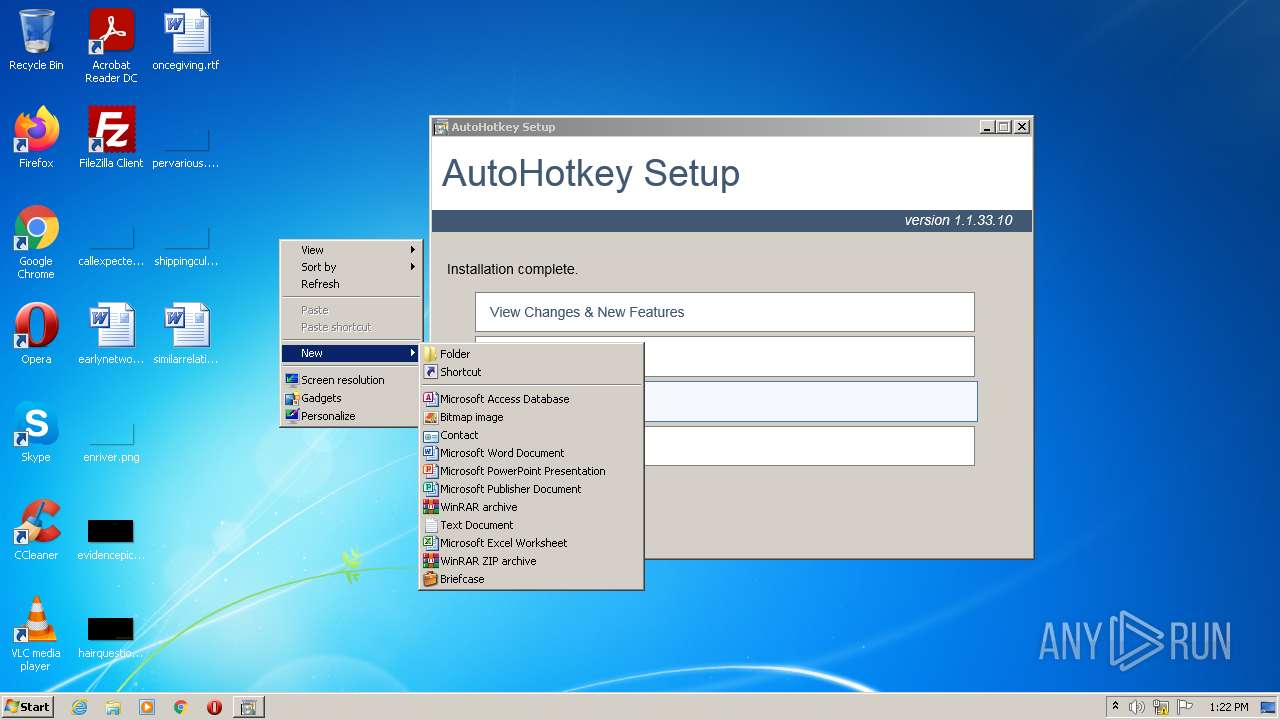Screen dimensions: 1280x720
Task: Click the network tray icon
Action: (1161, 707)
